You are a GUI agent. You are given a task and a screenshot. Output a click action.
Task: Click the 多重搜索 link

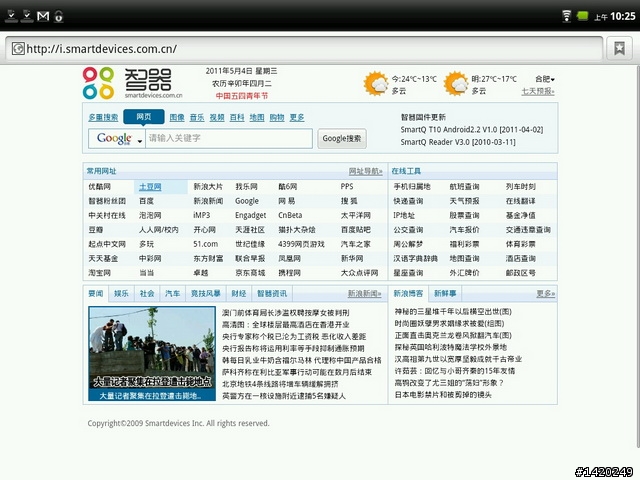point(103,118)
